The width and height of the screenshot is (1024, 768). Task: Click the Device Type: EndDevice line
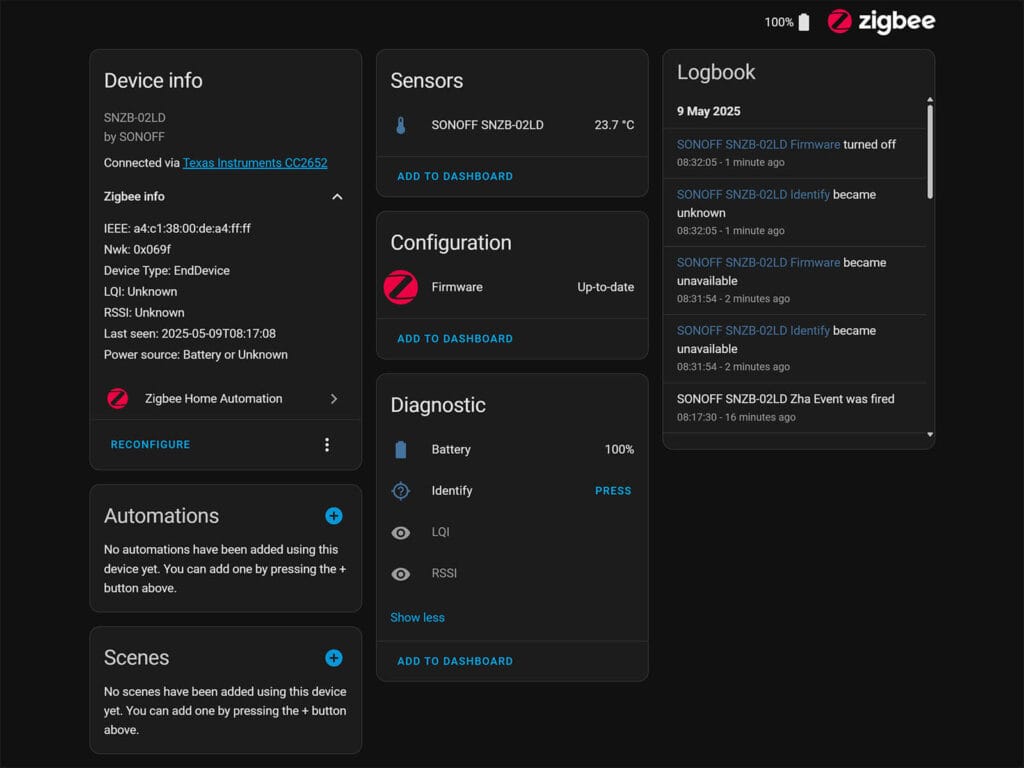click(167, 270)
